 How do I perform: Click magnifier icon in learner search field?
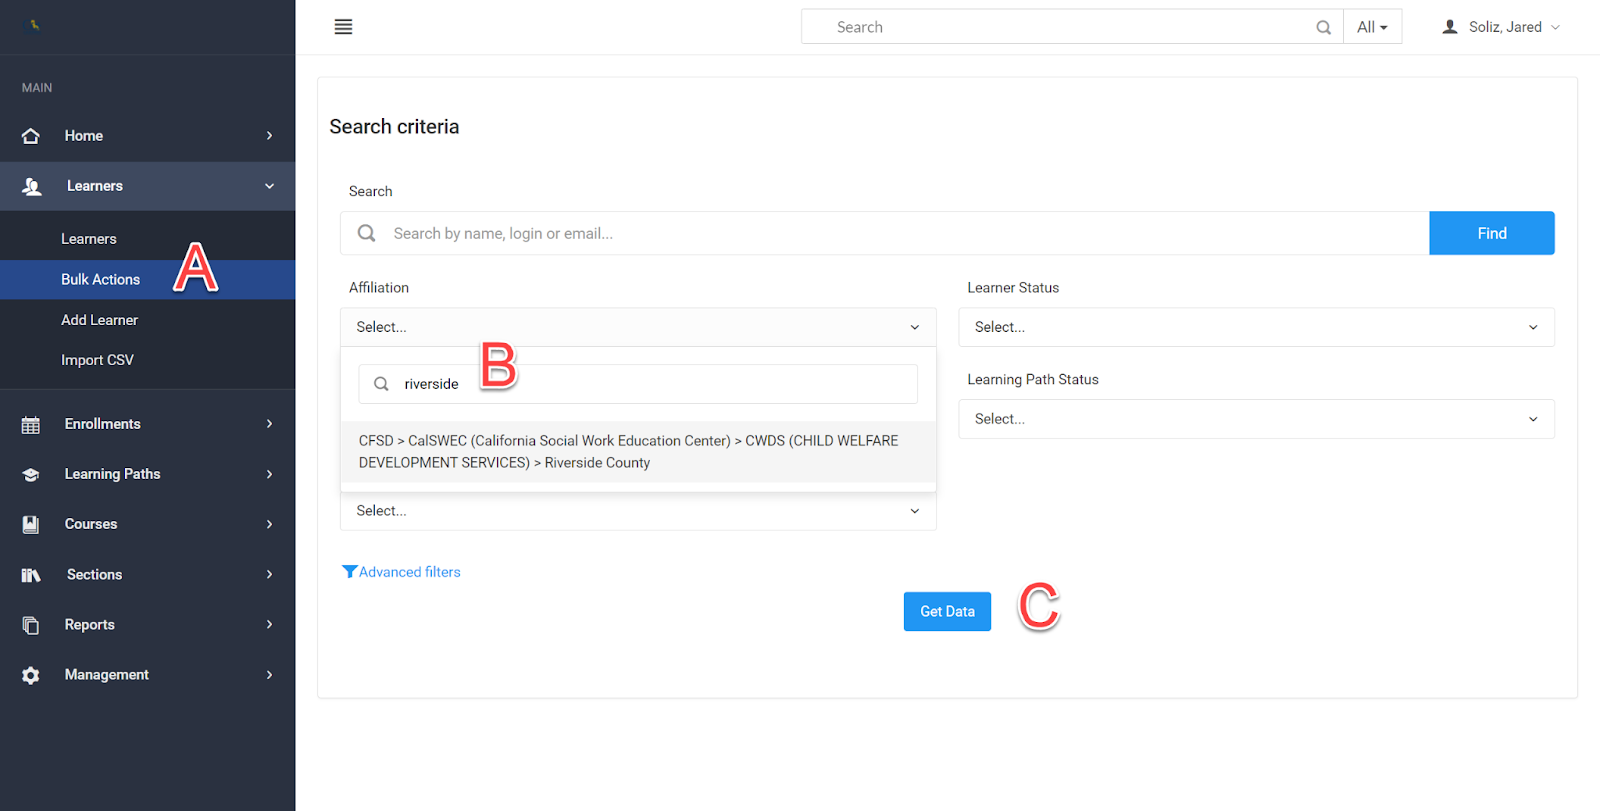(x=367, y=233)
